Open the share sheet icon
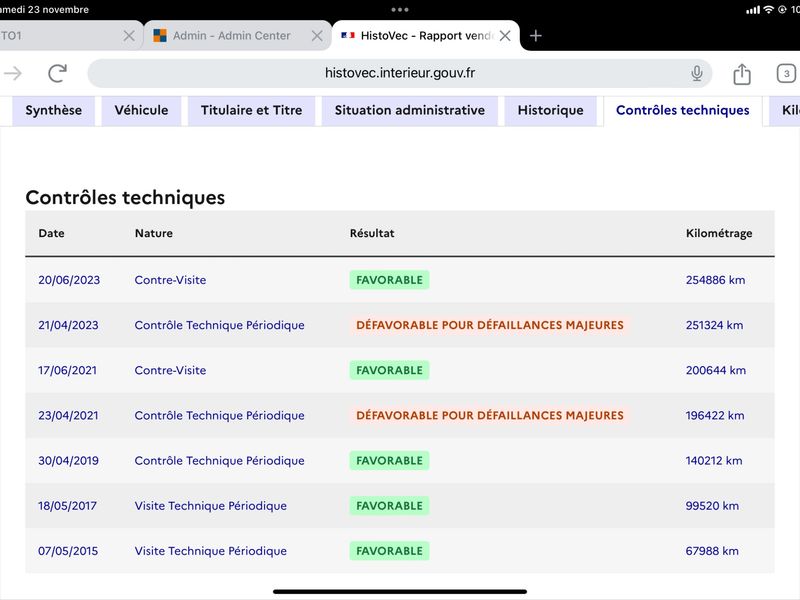Screen dimensions: 800x600 (x=742, y=74)
